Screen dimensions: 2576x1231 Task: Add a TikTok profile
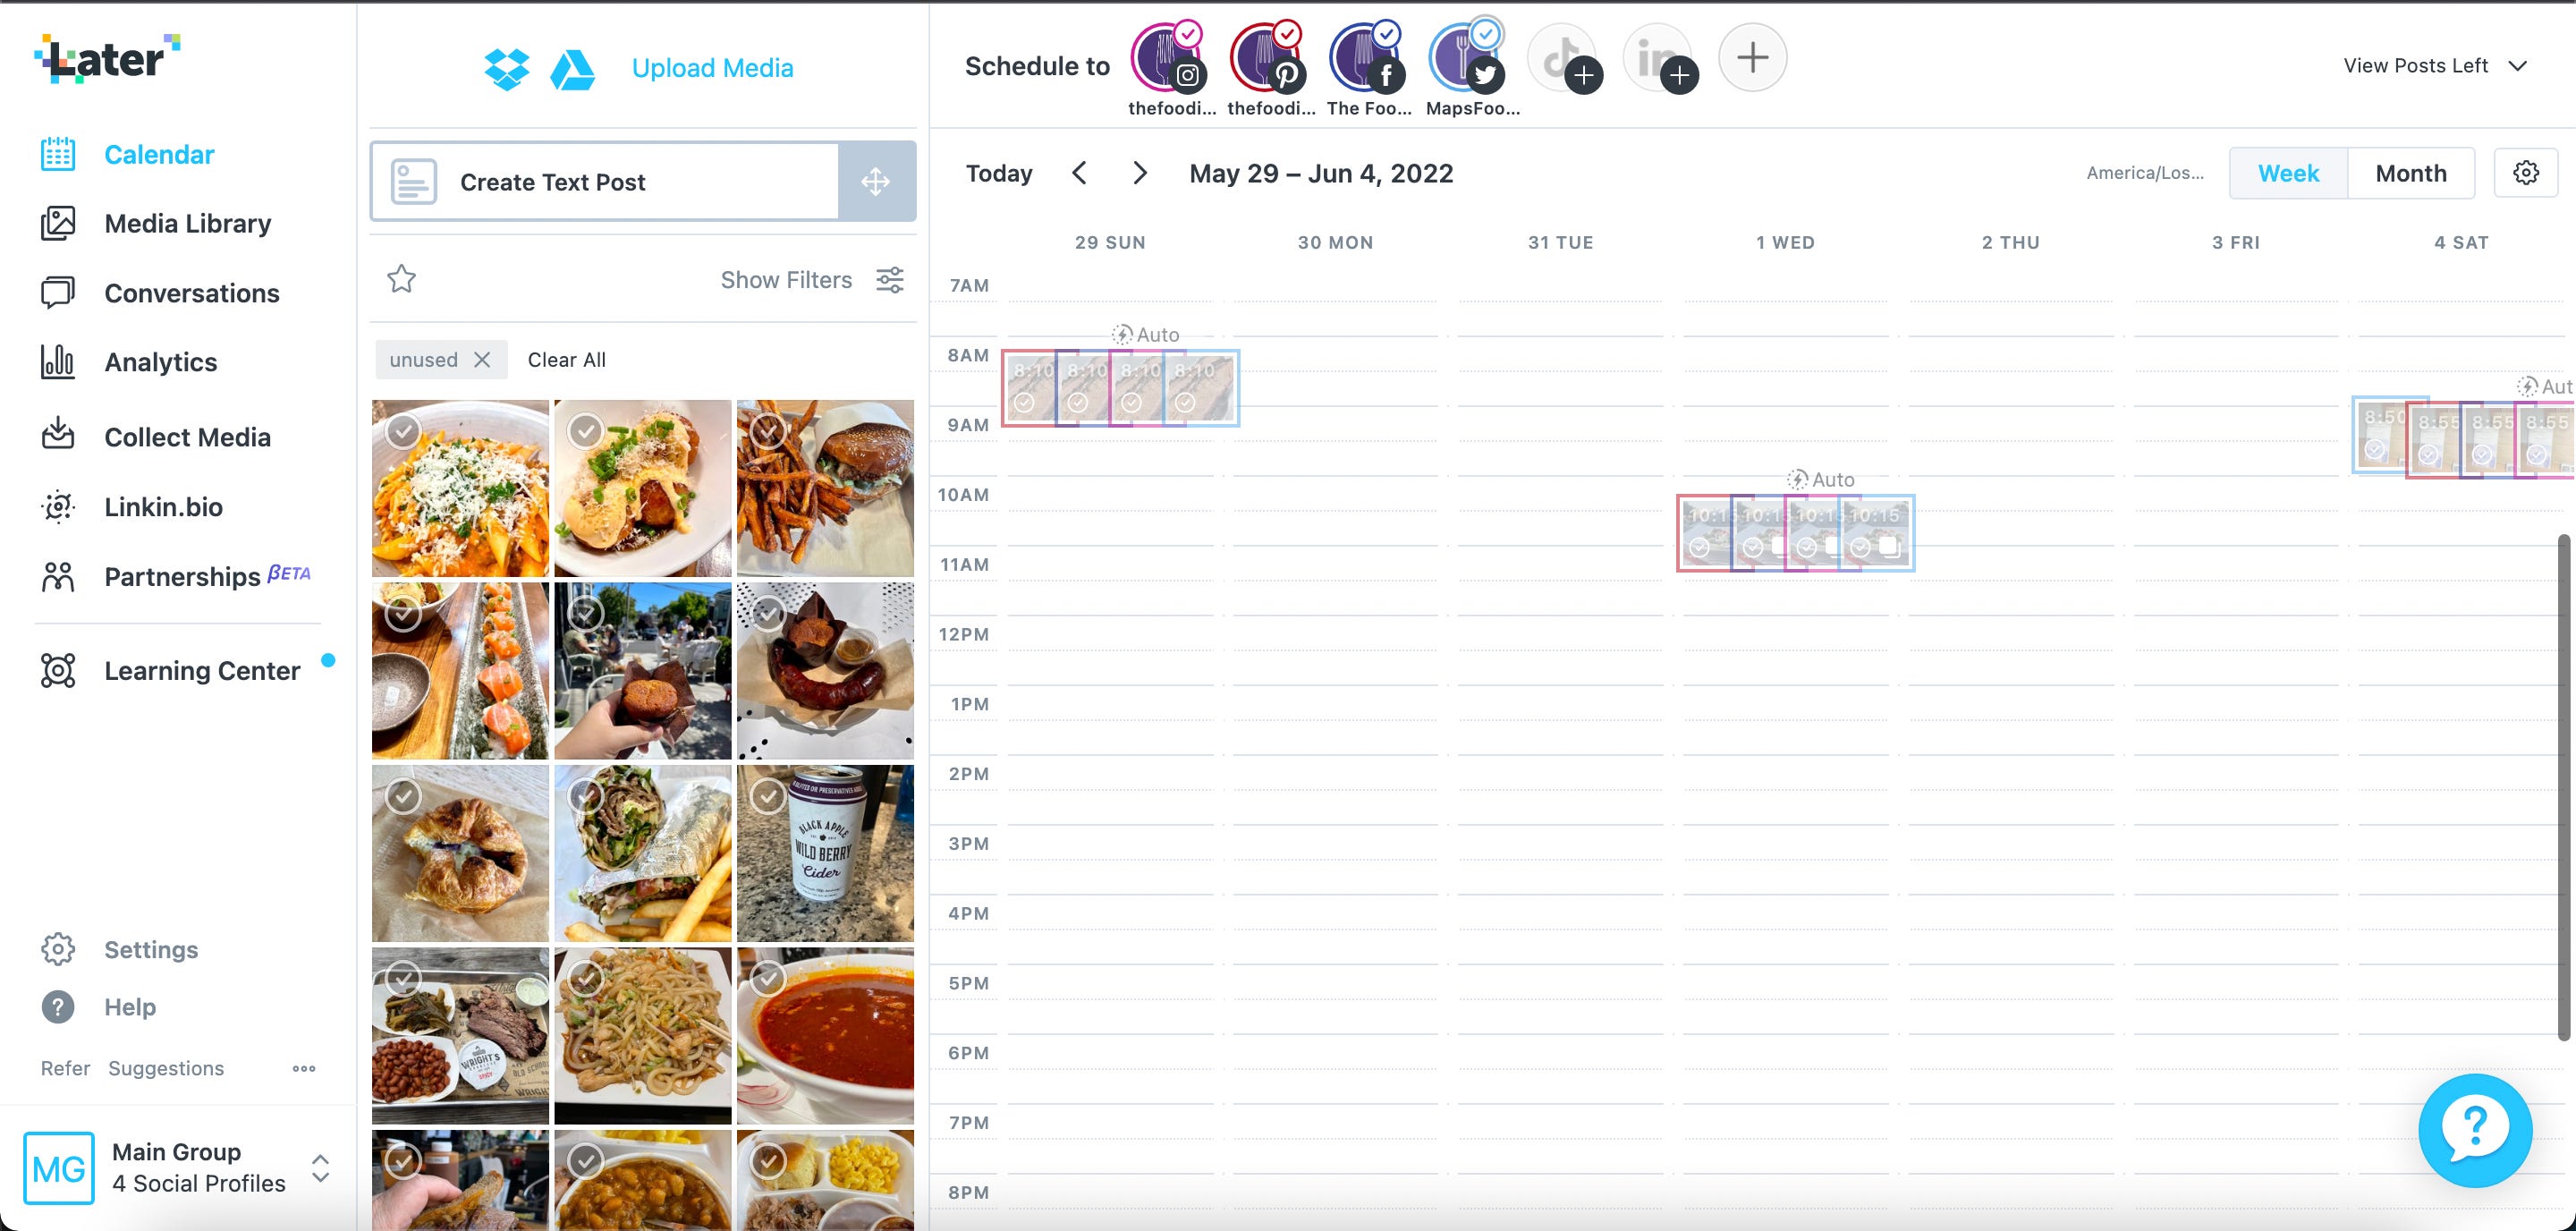[x=1565, y=58]
